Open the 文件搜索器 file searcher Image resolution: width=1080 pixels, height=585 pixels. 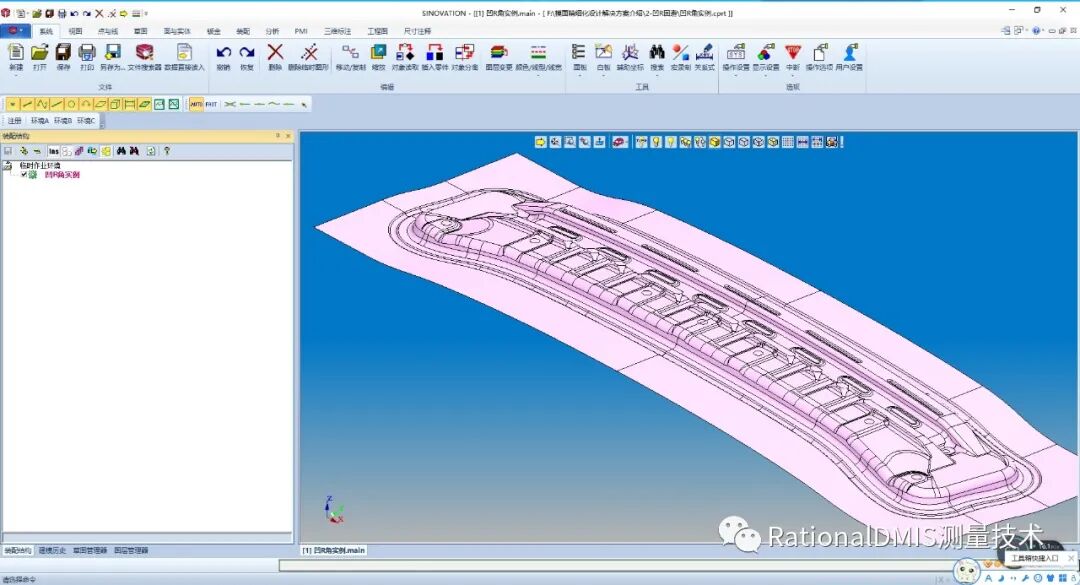click(x=145, y=52)
